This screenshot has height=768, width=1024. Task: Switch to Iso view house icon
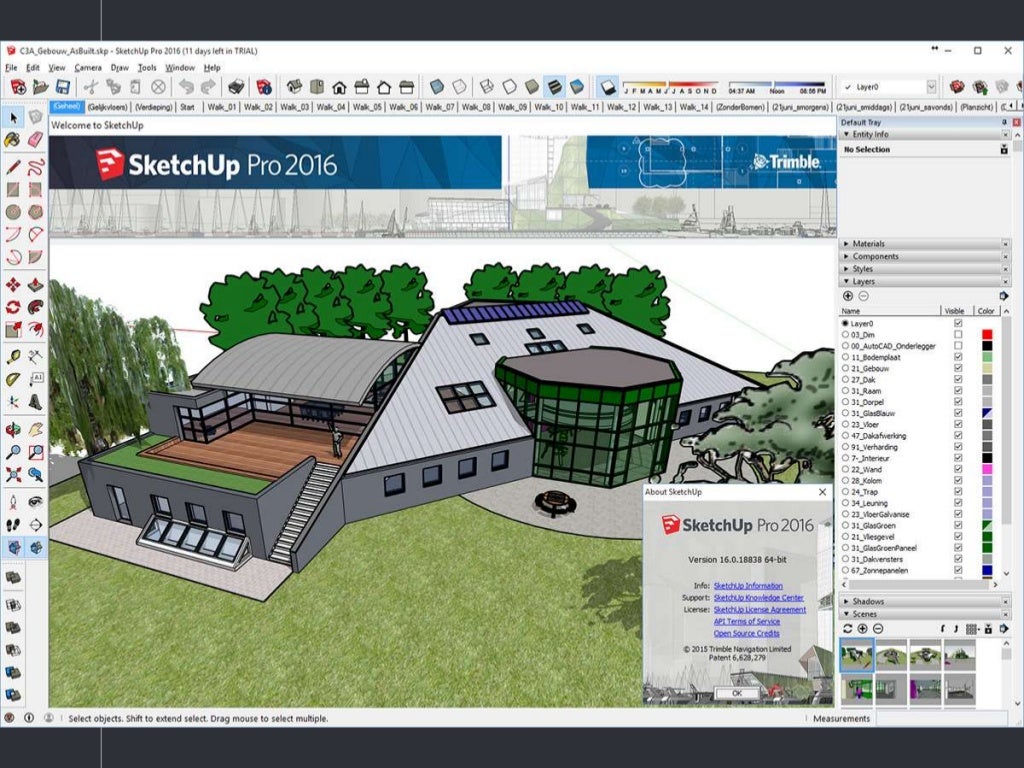tap(295, 87)
